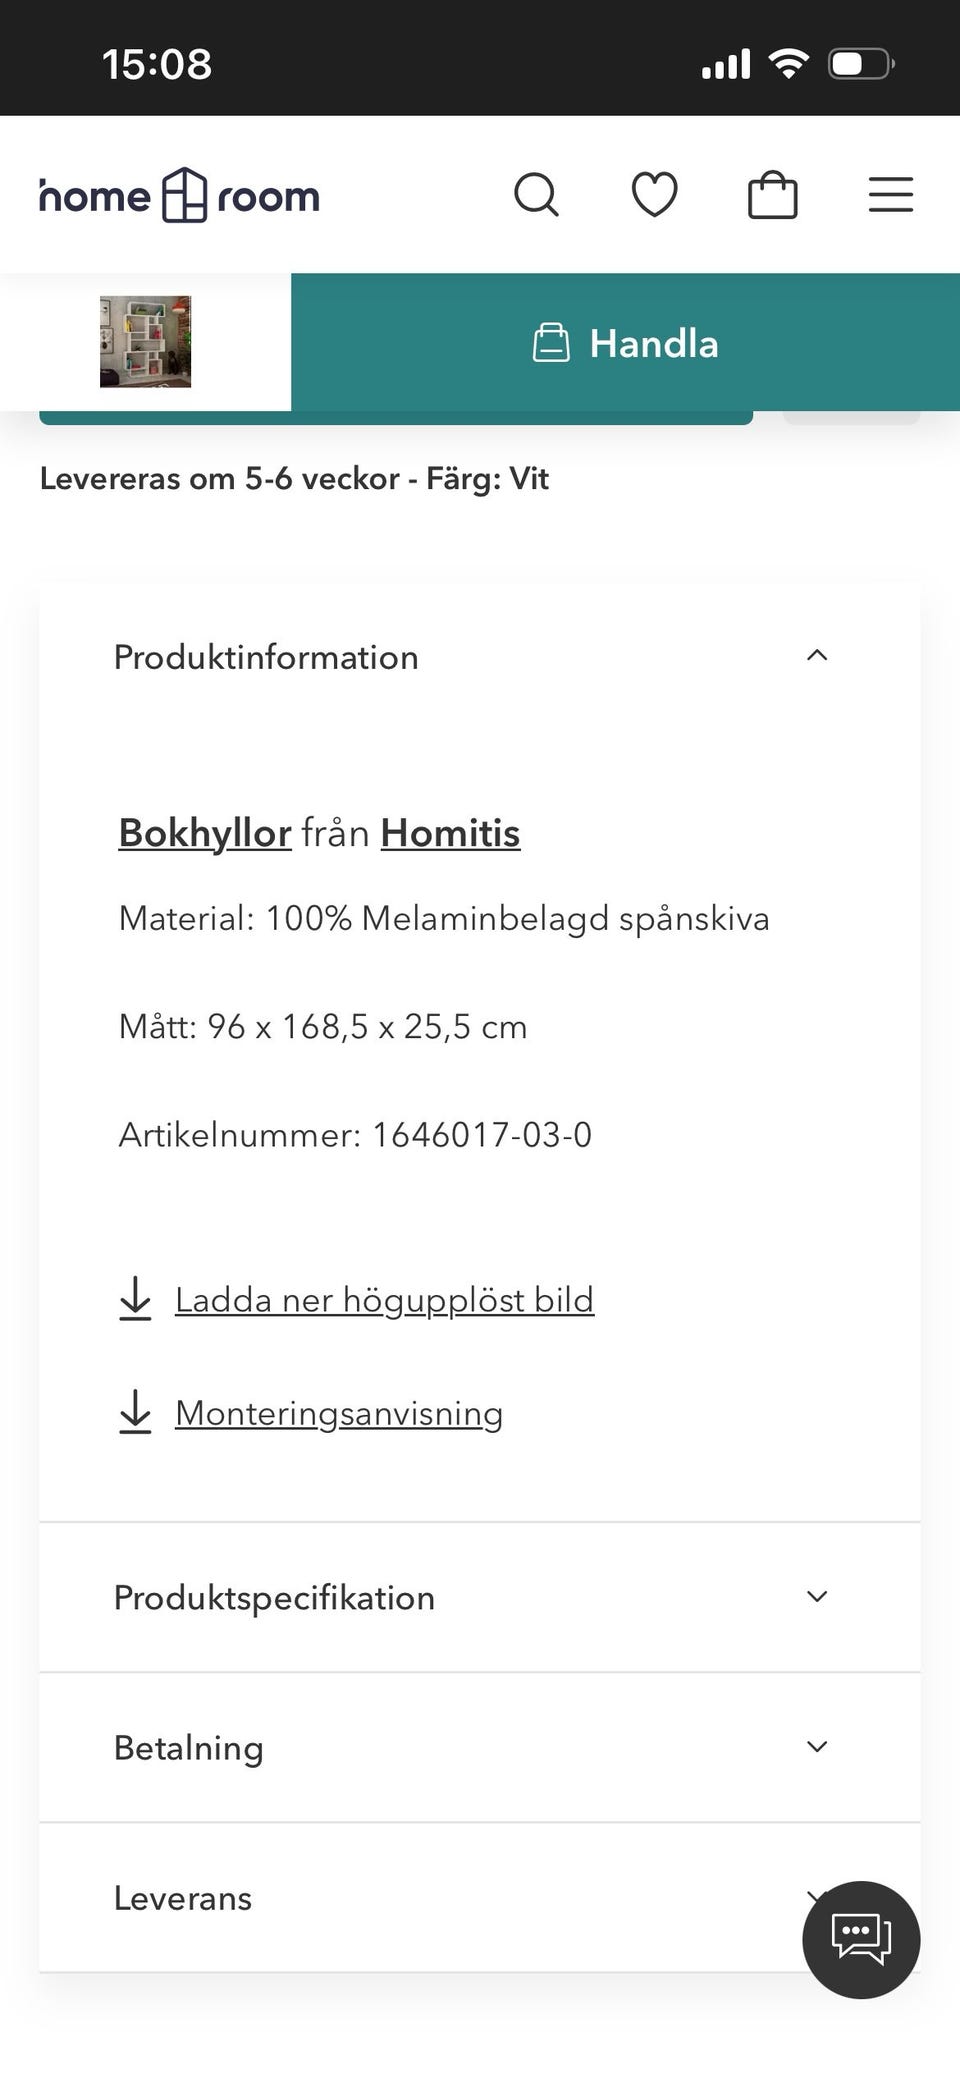960x2078 pixels.
Task: Expand the Leverans section
Action: tap(817, 1897)
